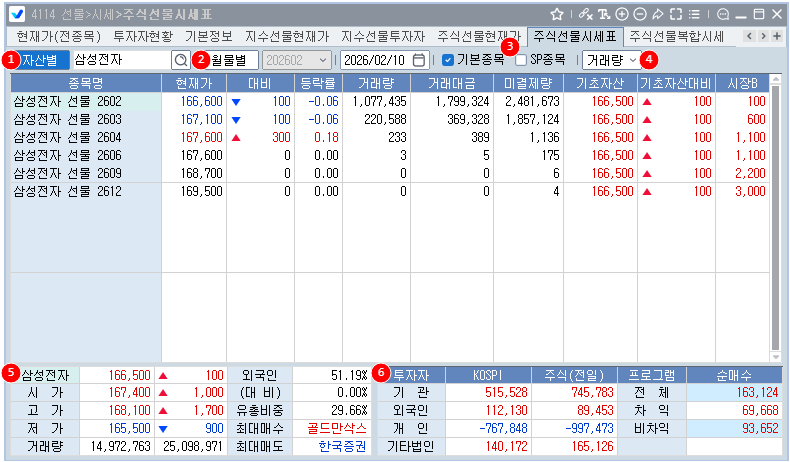The height and width of the screenshot is (462, 790).
Task: Click the search magnifier beside 삼성전자 field
Action: (x=180, y=60)
